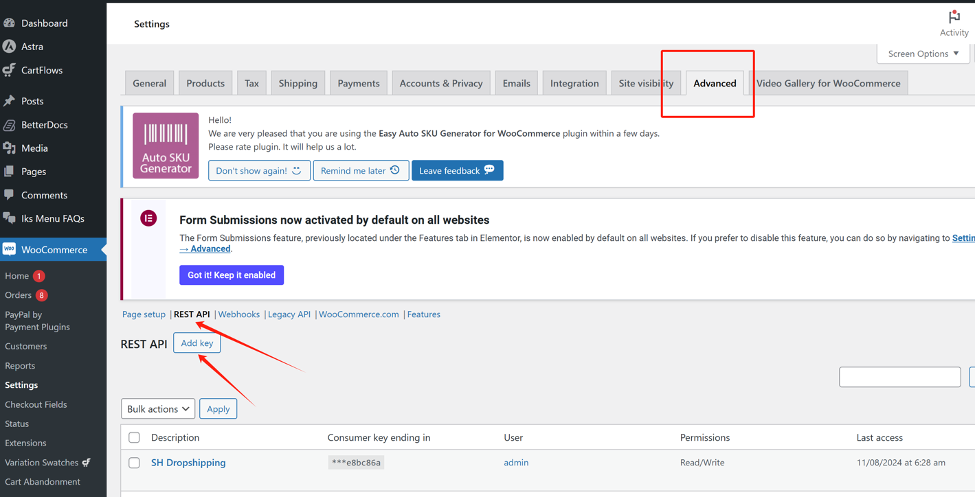977x497 pixels.
Task: Open the WooCommerce.com sub-link
Action: 359,315
